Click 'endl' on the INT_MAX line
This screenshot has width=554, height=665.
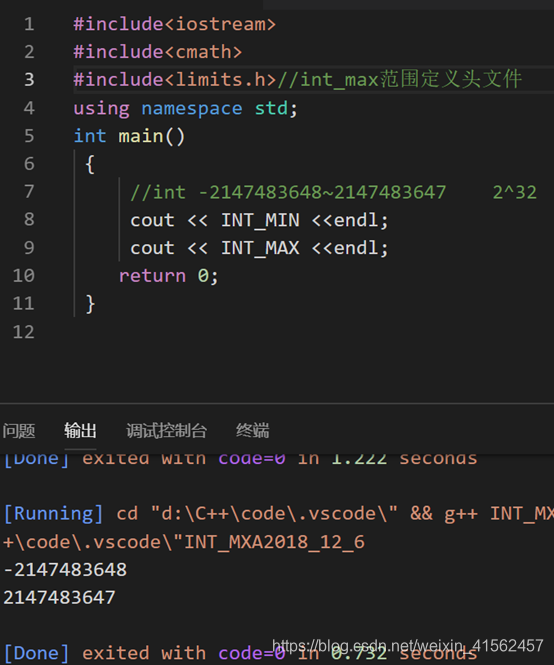coord(355,248)
